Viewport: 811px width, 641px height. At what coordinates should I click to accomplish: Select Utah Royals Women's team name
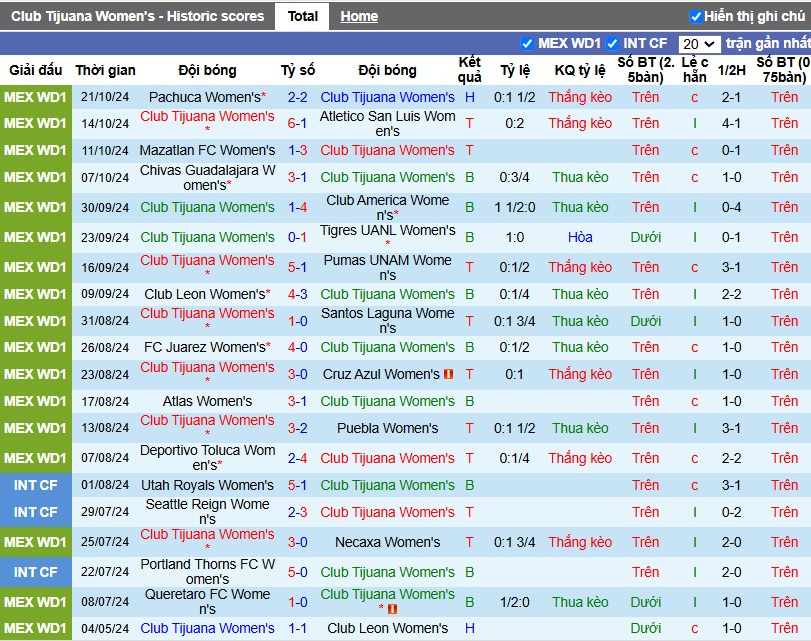click(x=207, y=485)
